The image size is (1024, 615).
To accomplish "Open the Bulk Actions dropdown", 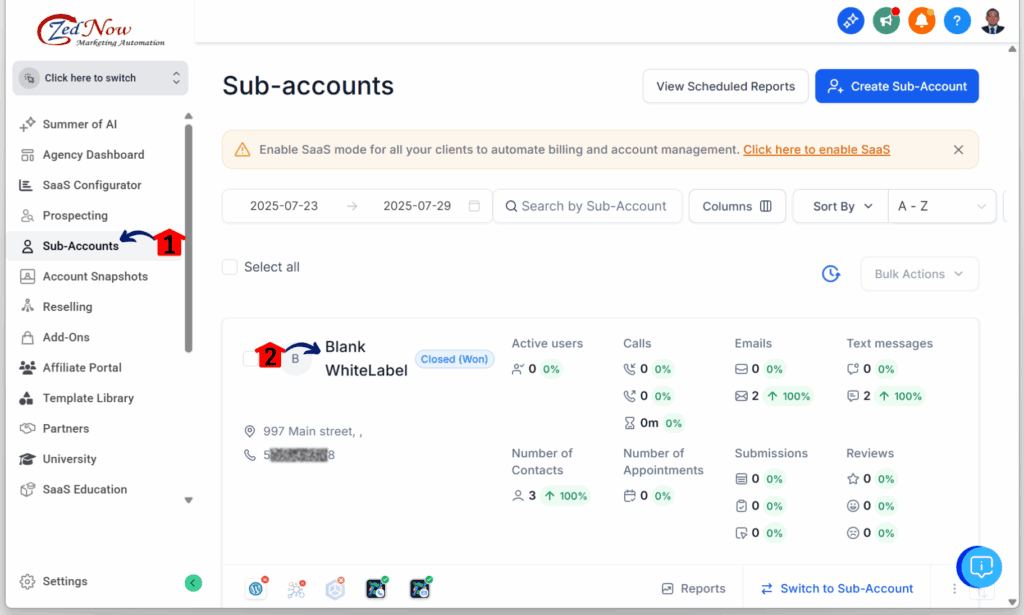I will [920, 274].
